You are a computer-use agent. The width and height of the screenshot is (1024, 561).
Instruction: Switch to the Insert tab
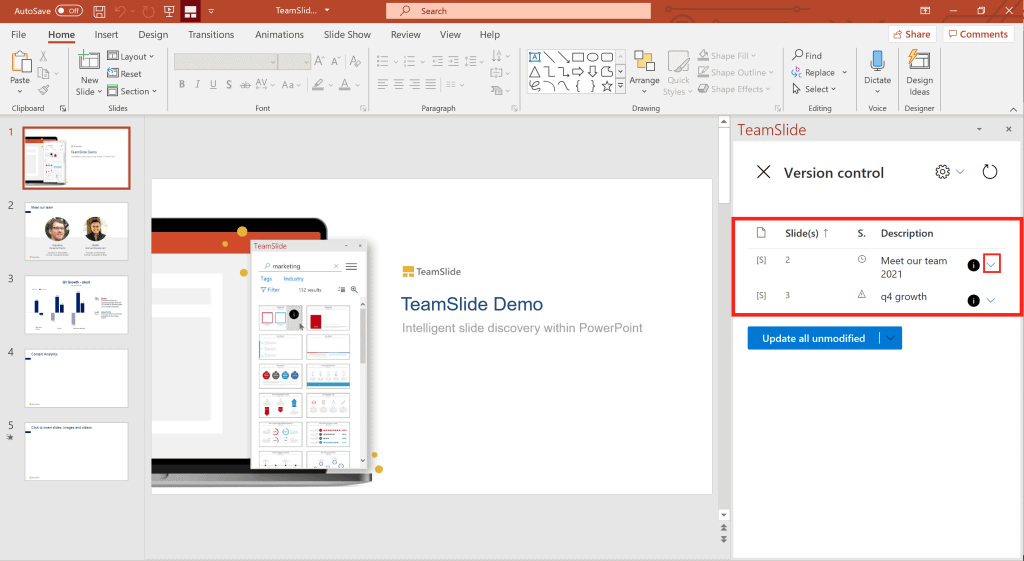[106, 35]
